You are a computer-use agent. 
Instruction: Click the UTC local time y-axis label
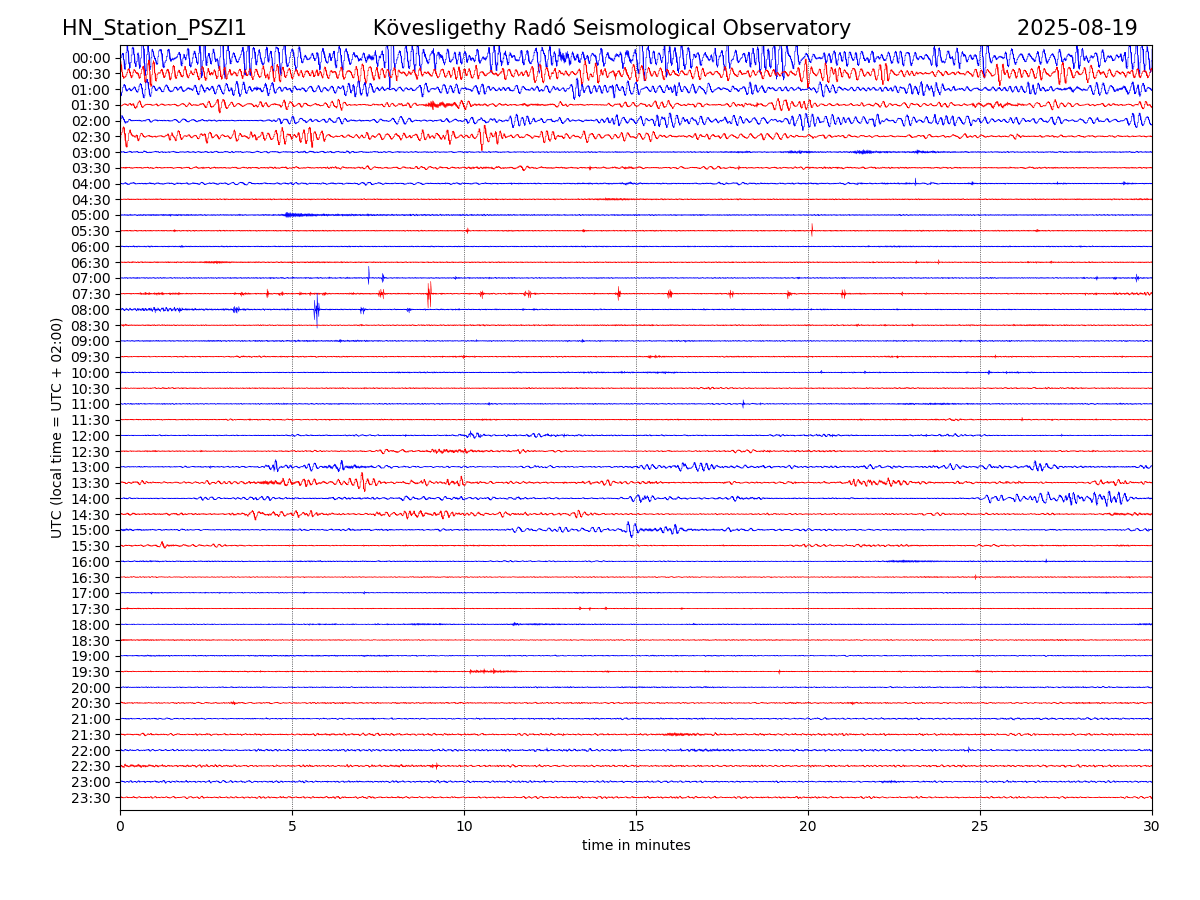57,427
